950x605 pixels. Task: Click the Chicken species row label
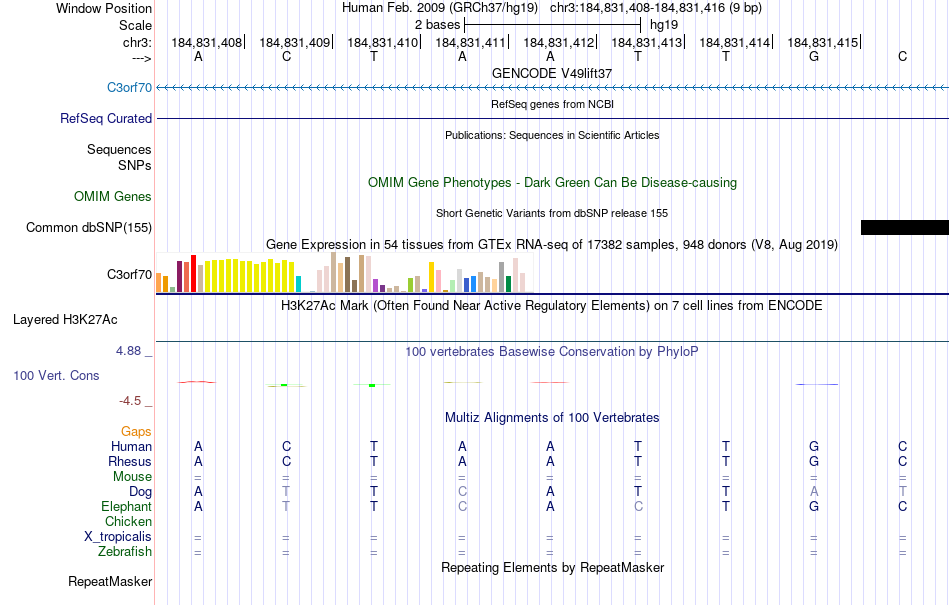click(128, 521)
